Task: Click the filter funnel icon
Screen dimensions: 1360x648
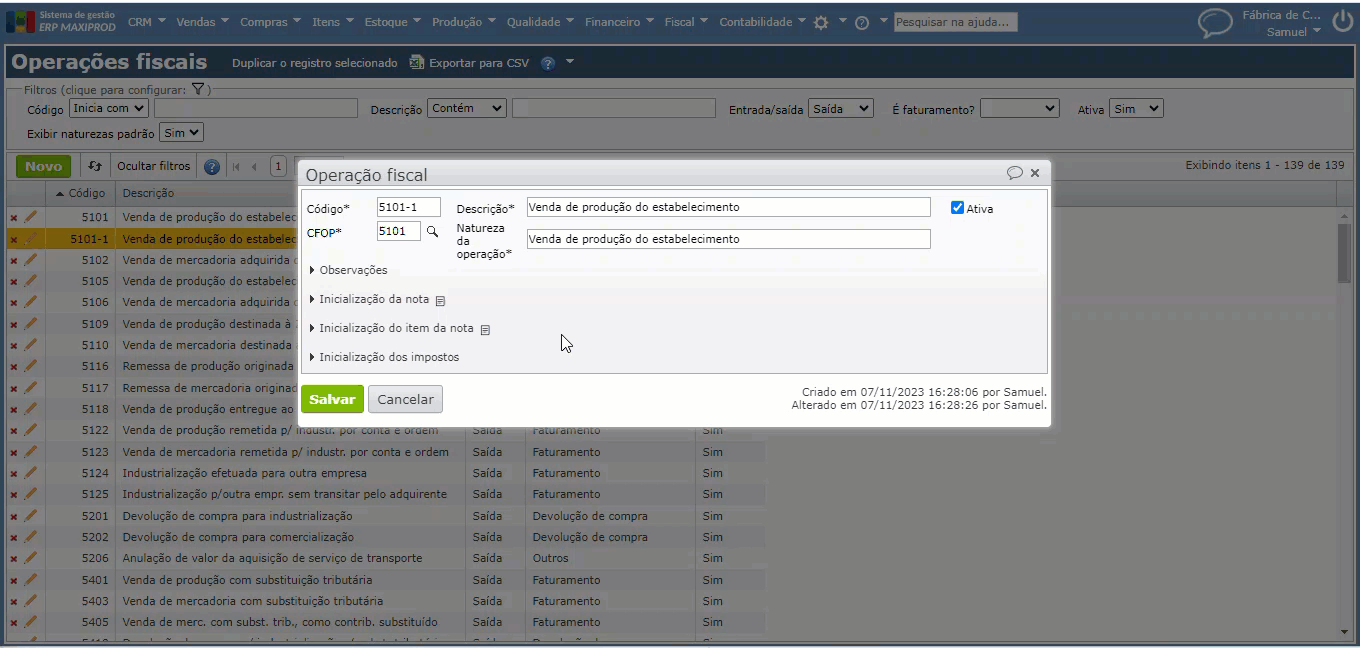Action: [198, 89]
